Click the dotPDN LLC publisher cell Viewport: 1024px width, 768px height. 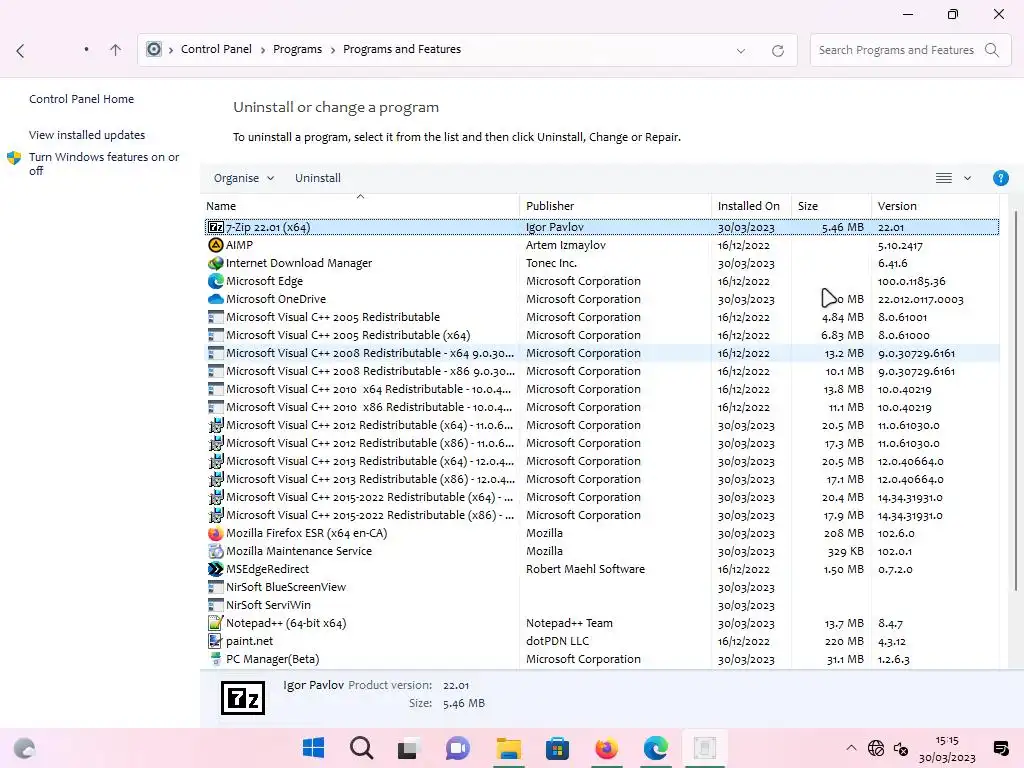(557, 641)
